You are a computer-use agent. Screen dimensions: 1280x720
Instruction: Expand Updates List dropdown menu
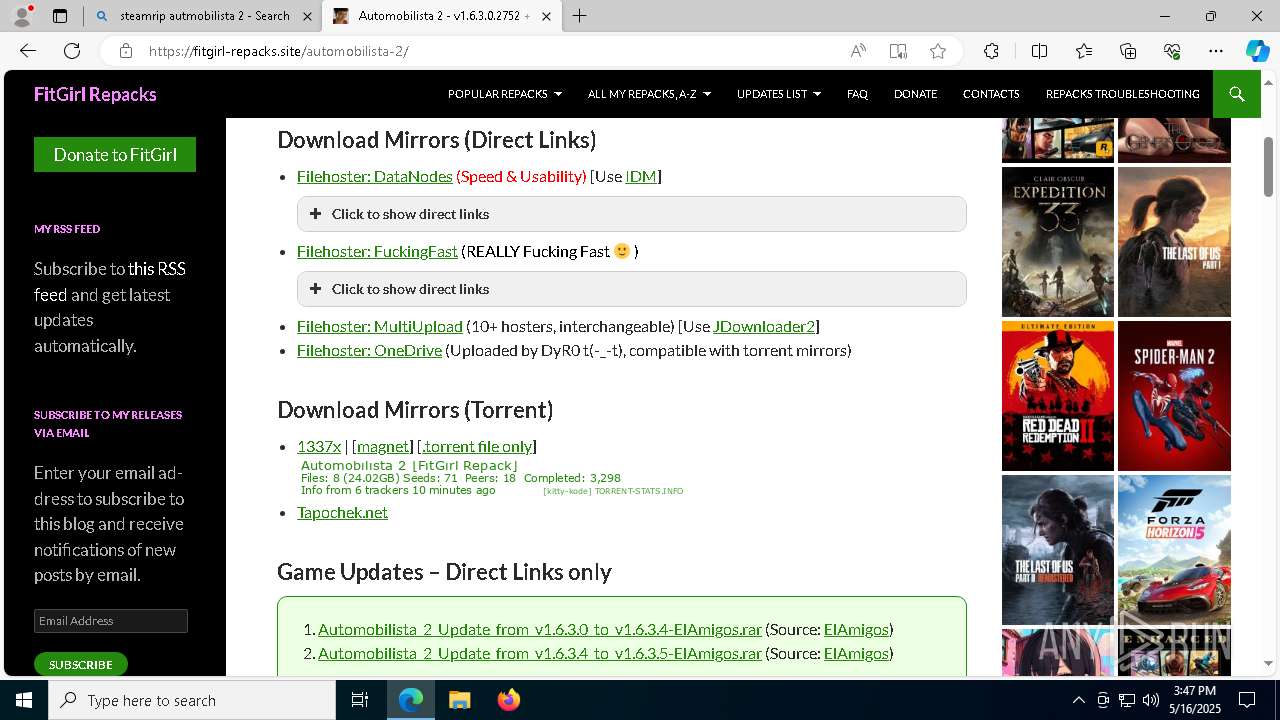(x=779, y=94)
